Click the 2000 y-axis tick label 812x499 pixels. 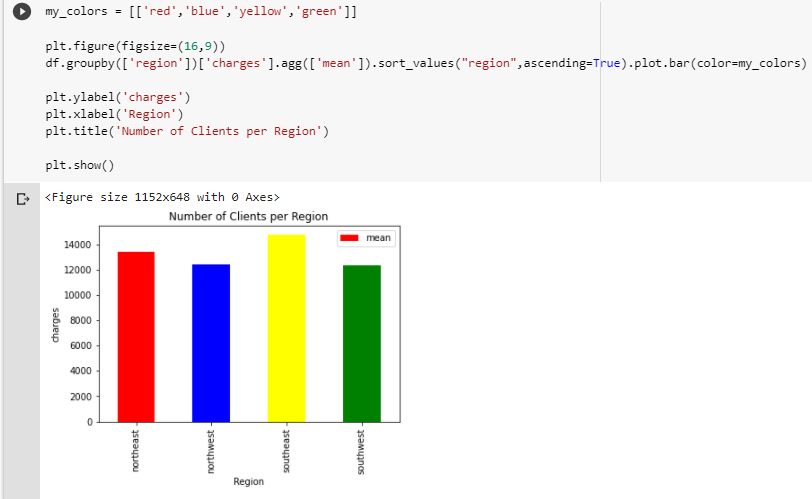(x=80, y=397)
